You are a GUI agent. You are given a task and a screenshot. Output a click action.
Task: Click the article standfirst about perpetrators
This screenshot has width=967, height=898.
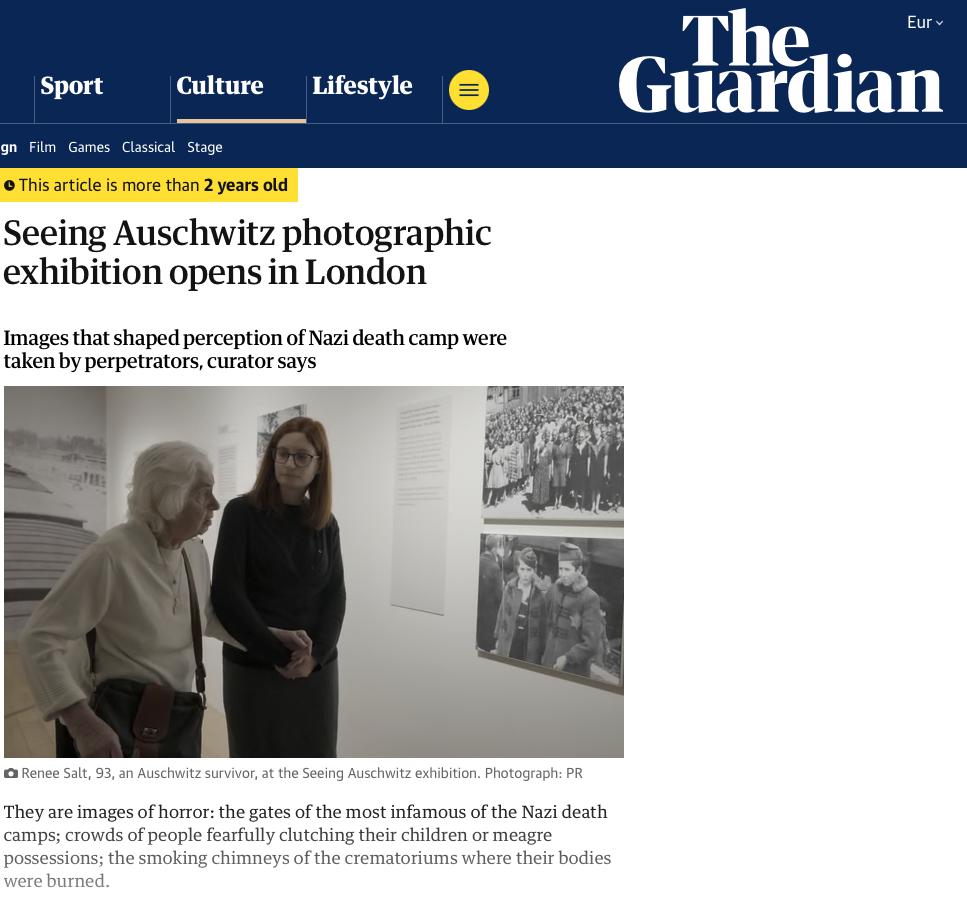255,349
